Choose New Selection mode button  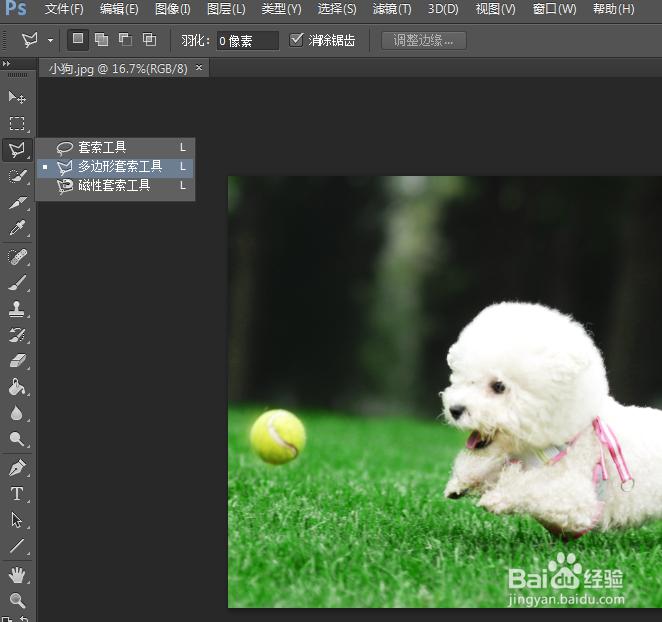(78, 40)
